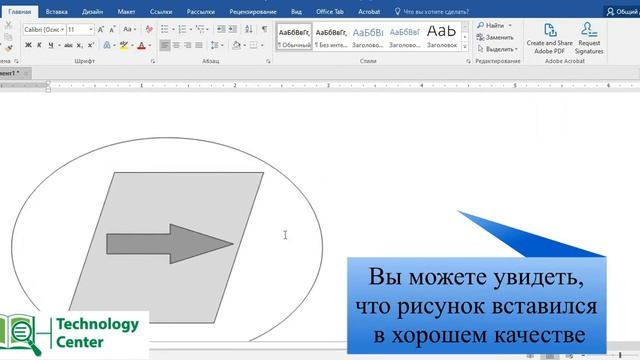This screenshot has width=640, height=360.
Task: Open the Calibri font name dropdown
Action: coord(62,29)
